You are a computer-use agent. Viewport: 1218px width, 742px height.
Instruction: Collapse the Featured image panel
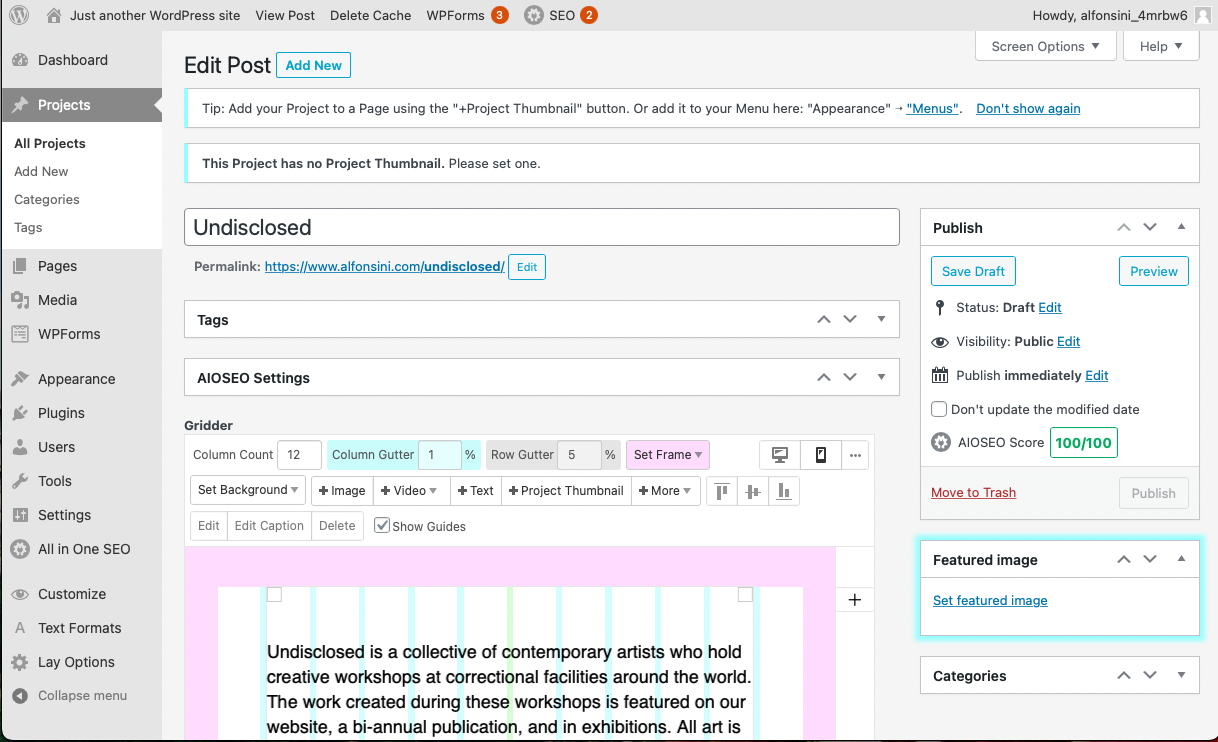[x=1180, y=559]
